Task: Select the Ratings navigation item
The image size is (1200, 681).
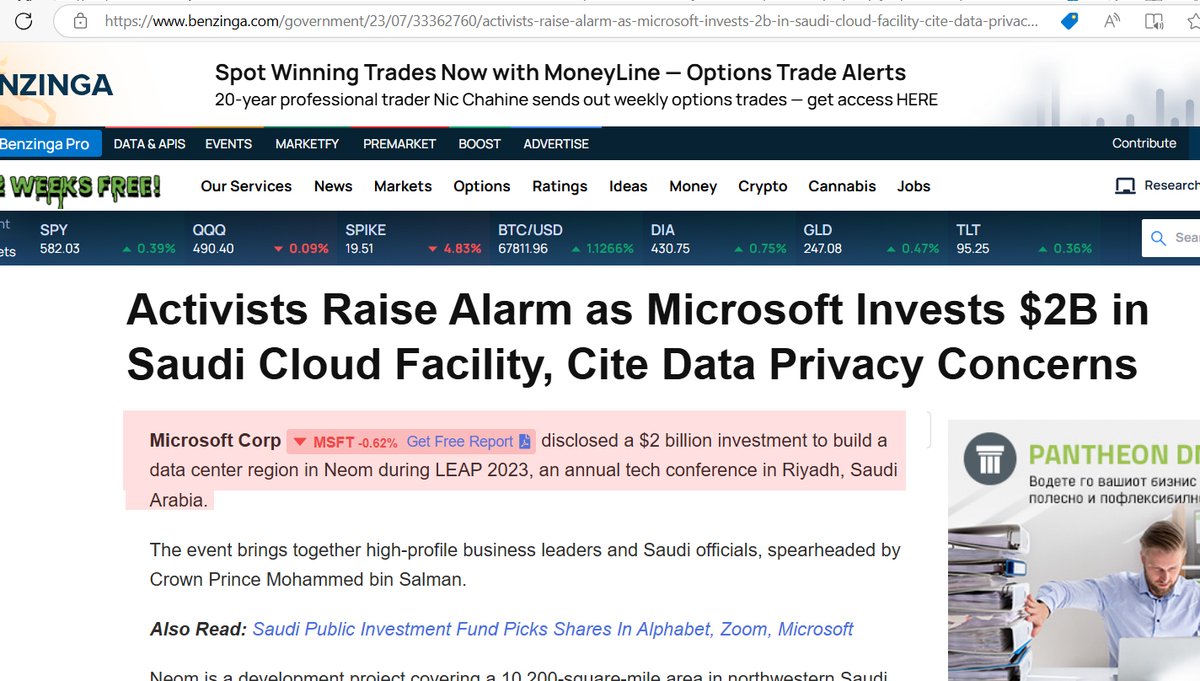Action: (x=559, y=186)
